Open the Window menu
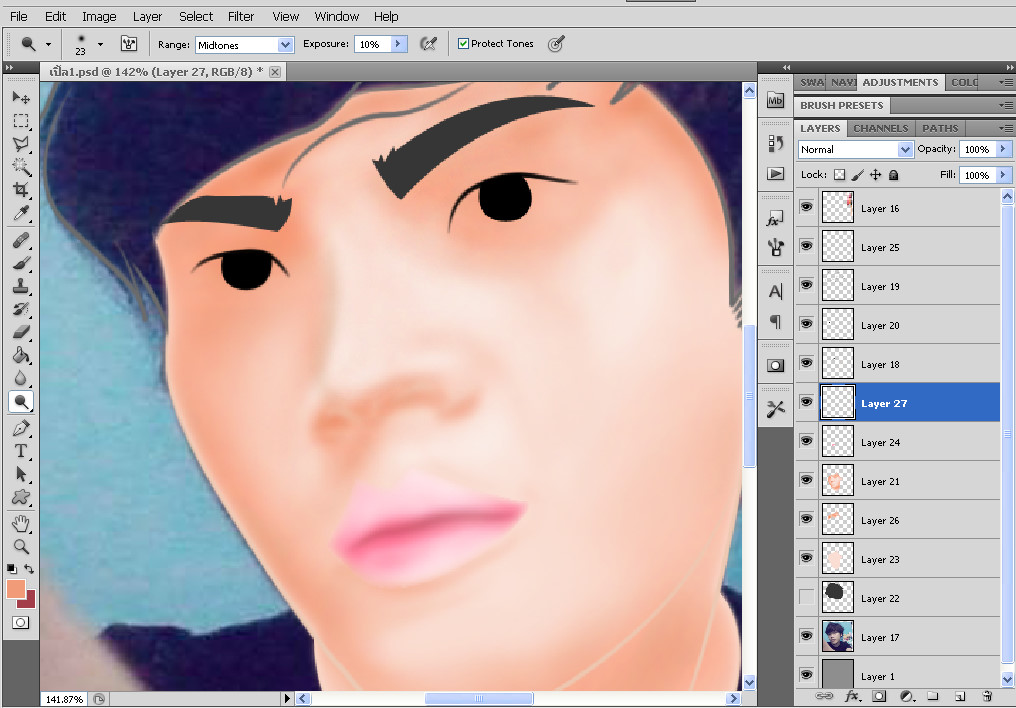Screen dimensions: 1016x708 tap(336, 16)
